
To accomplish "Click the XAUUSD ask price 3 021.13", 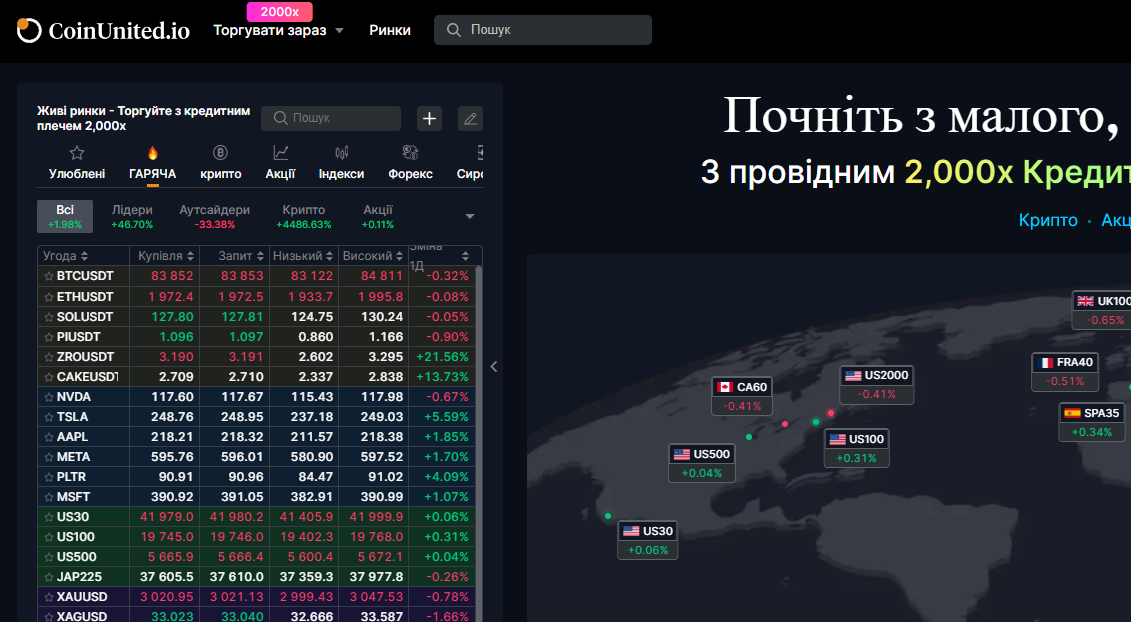I will (x=237, y=597).
